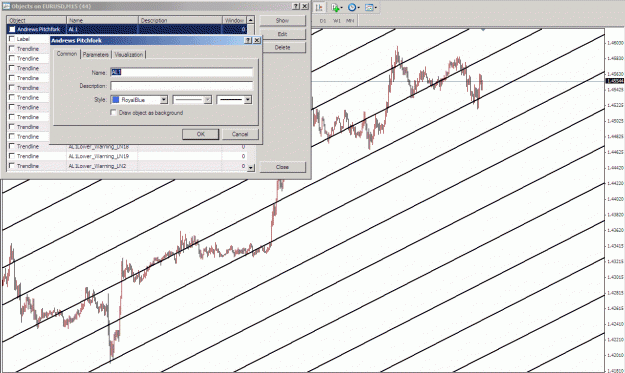Enable Draw object as background

pyautogui.click(x=114, y=113)
